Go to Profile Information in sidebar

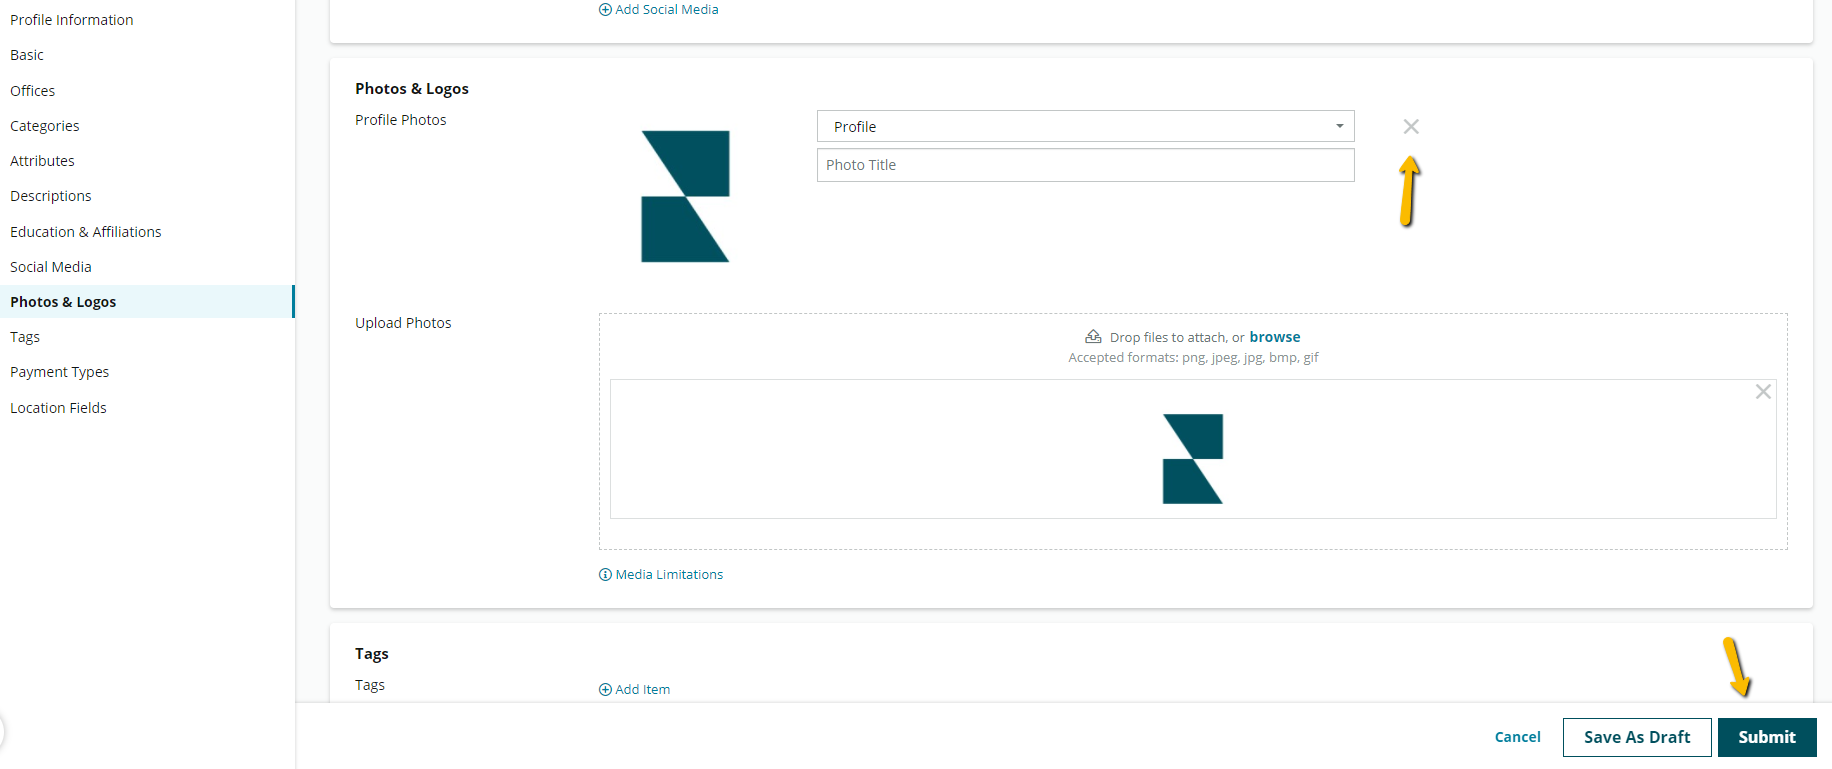72,20
